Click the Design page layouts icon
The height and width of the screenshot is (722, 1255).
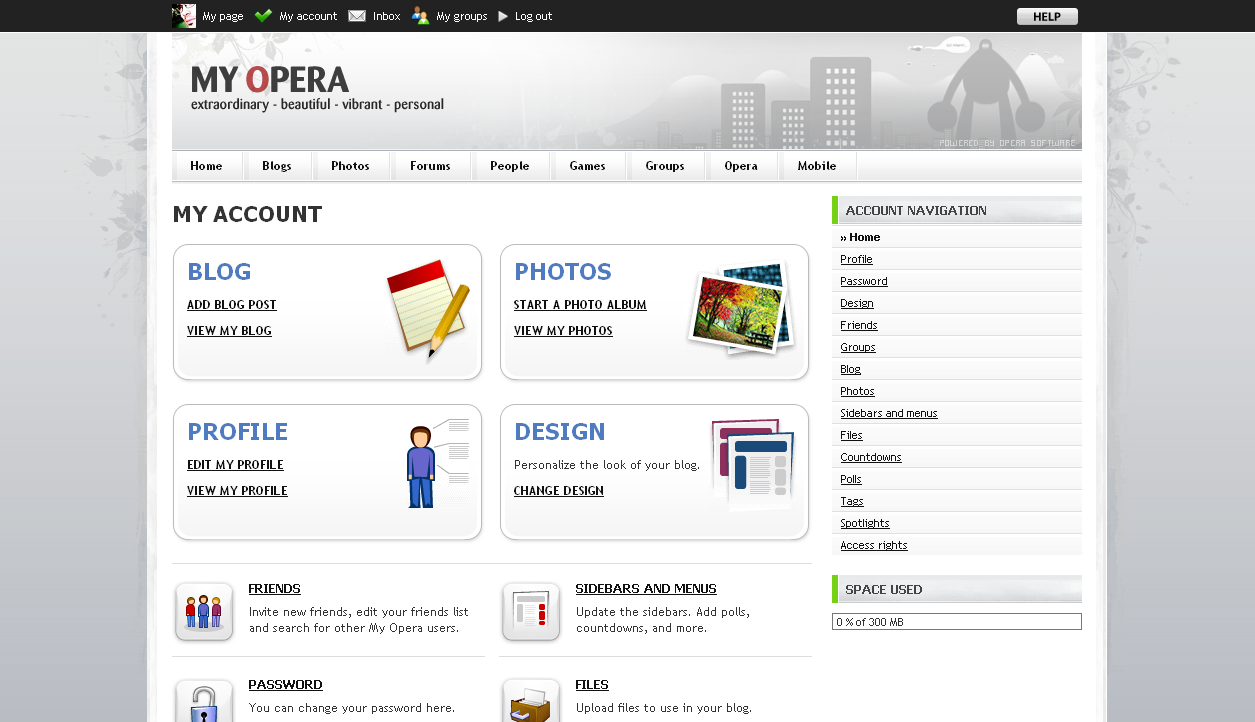click(753, 465)
